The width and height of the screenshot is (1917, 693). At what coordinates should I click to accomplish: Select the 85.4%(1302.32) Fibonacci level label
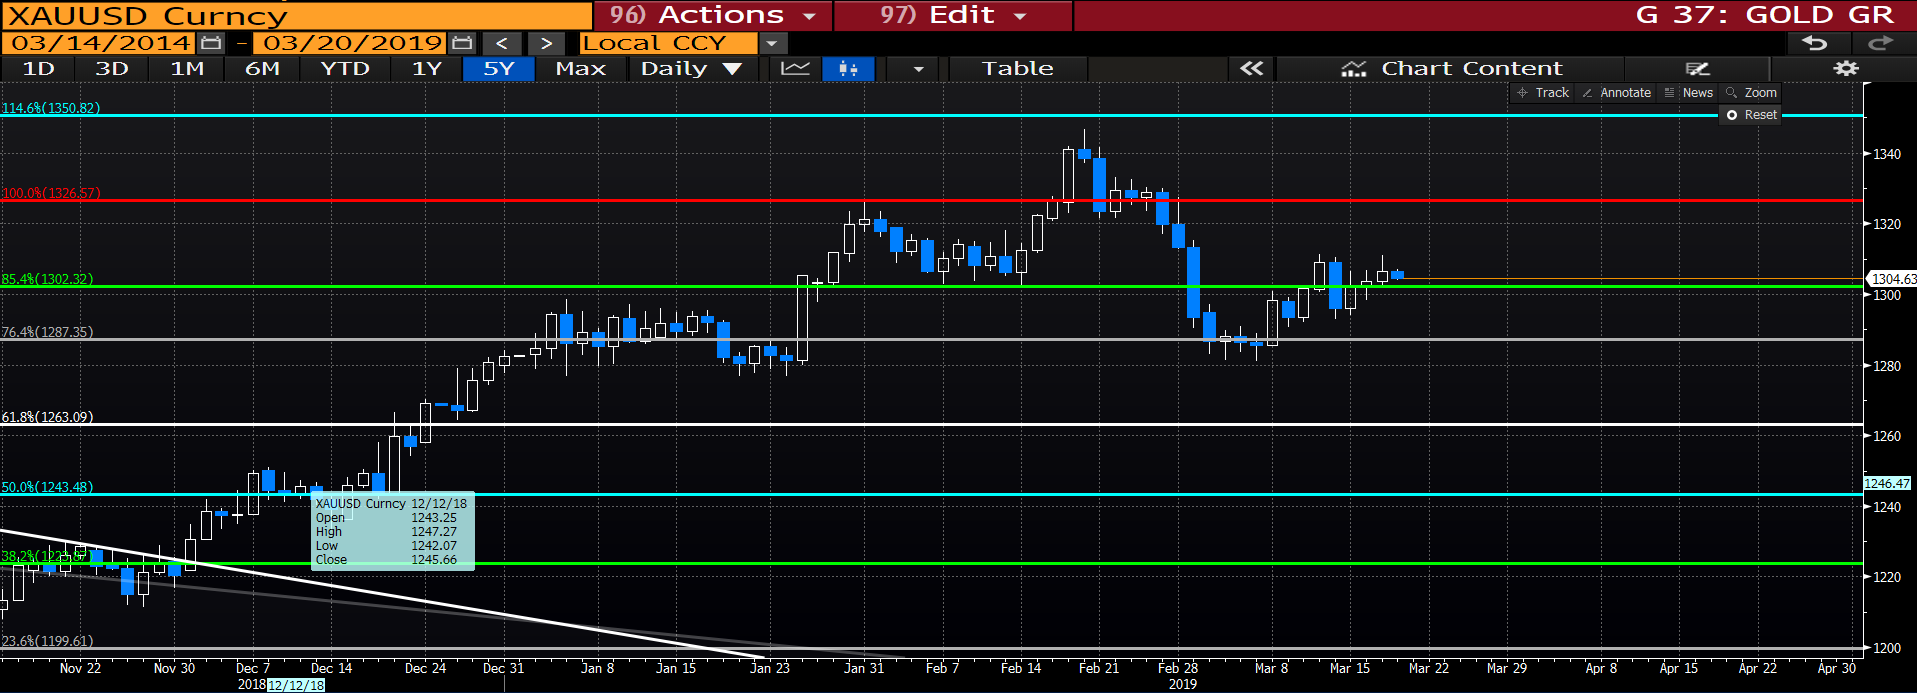click(47, 279)
